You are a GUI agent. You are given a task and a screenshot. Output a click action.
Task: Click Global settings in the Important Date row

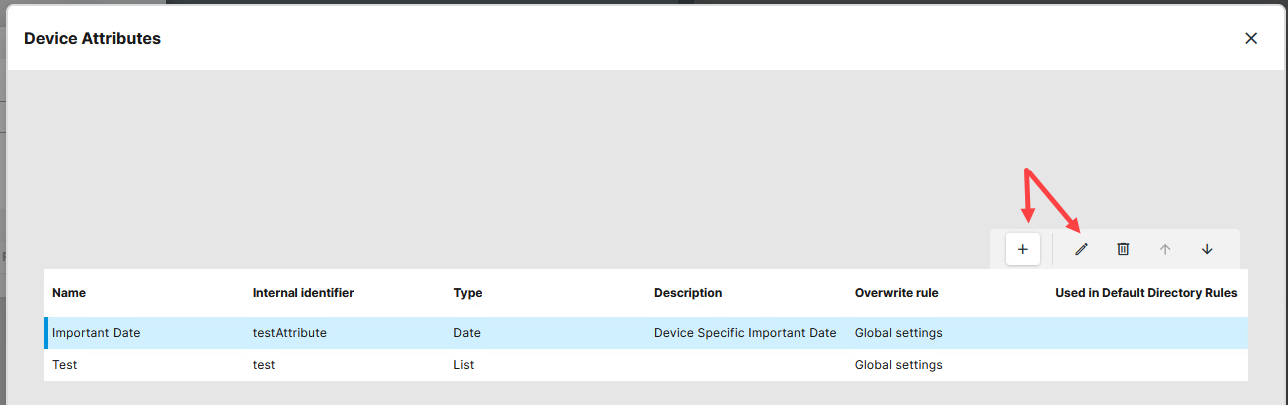[x=898, y=333]
